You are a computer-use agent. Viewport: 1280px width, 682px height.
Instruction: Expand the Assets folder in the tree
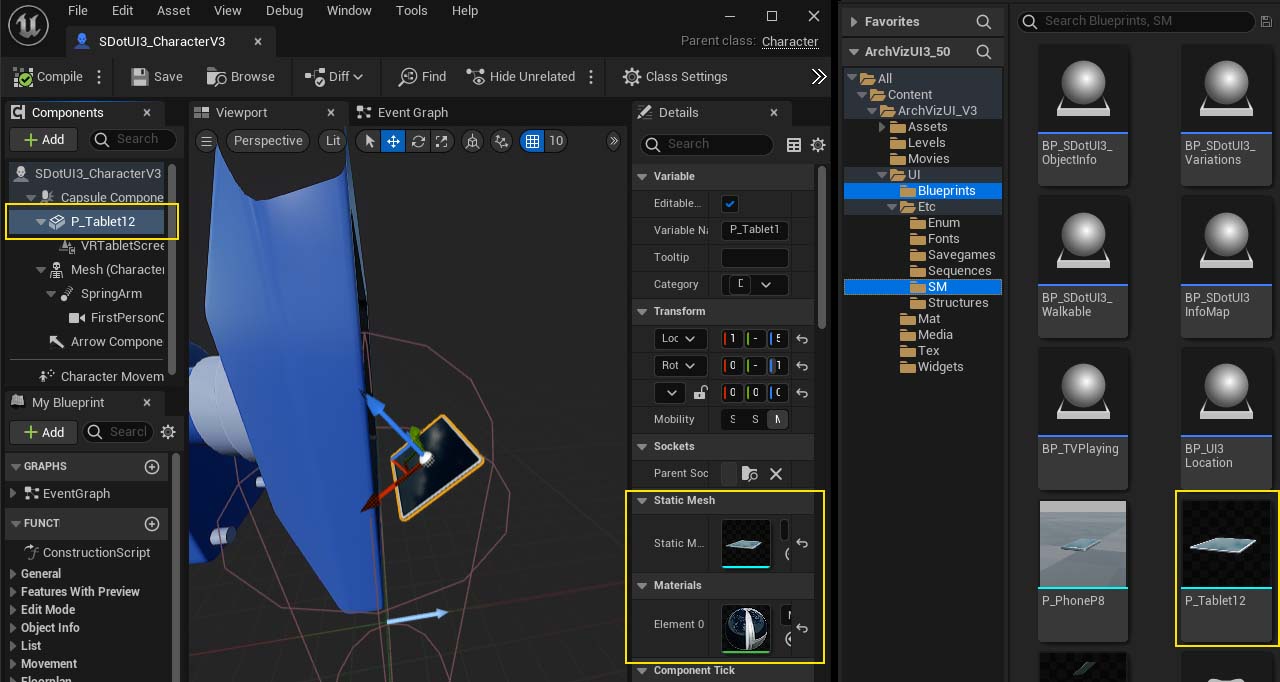882,127
